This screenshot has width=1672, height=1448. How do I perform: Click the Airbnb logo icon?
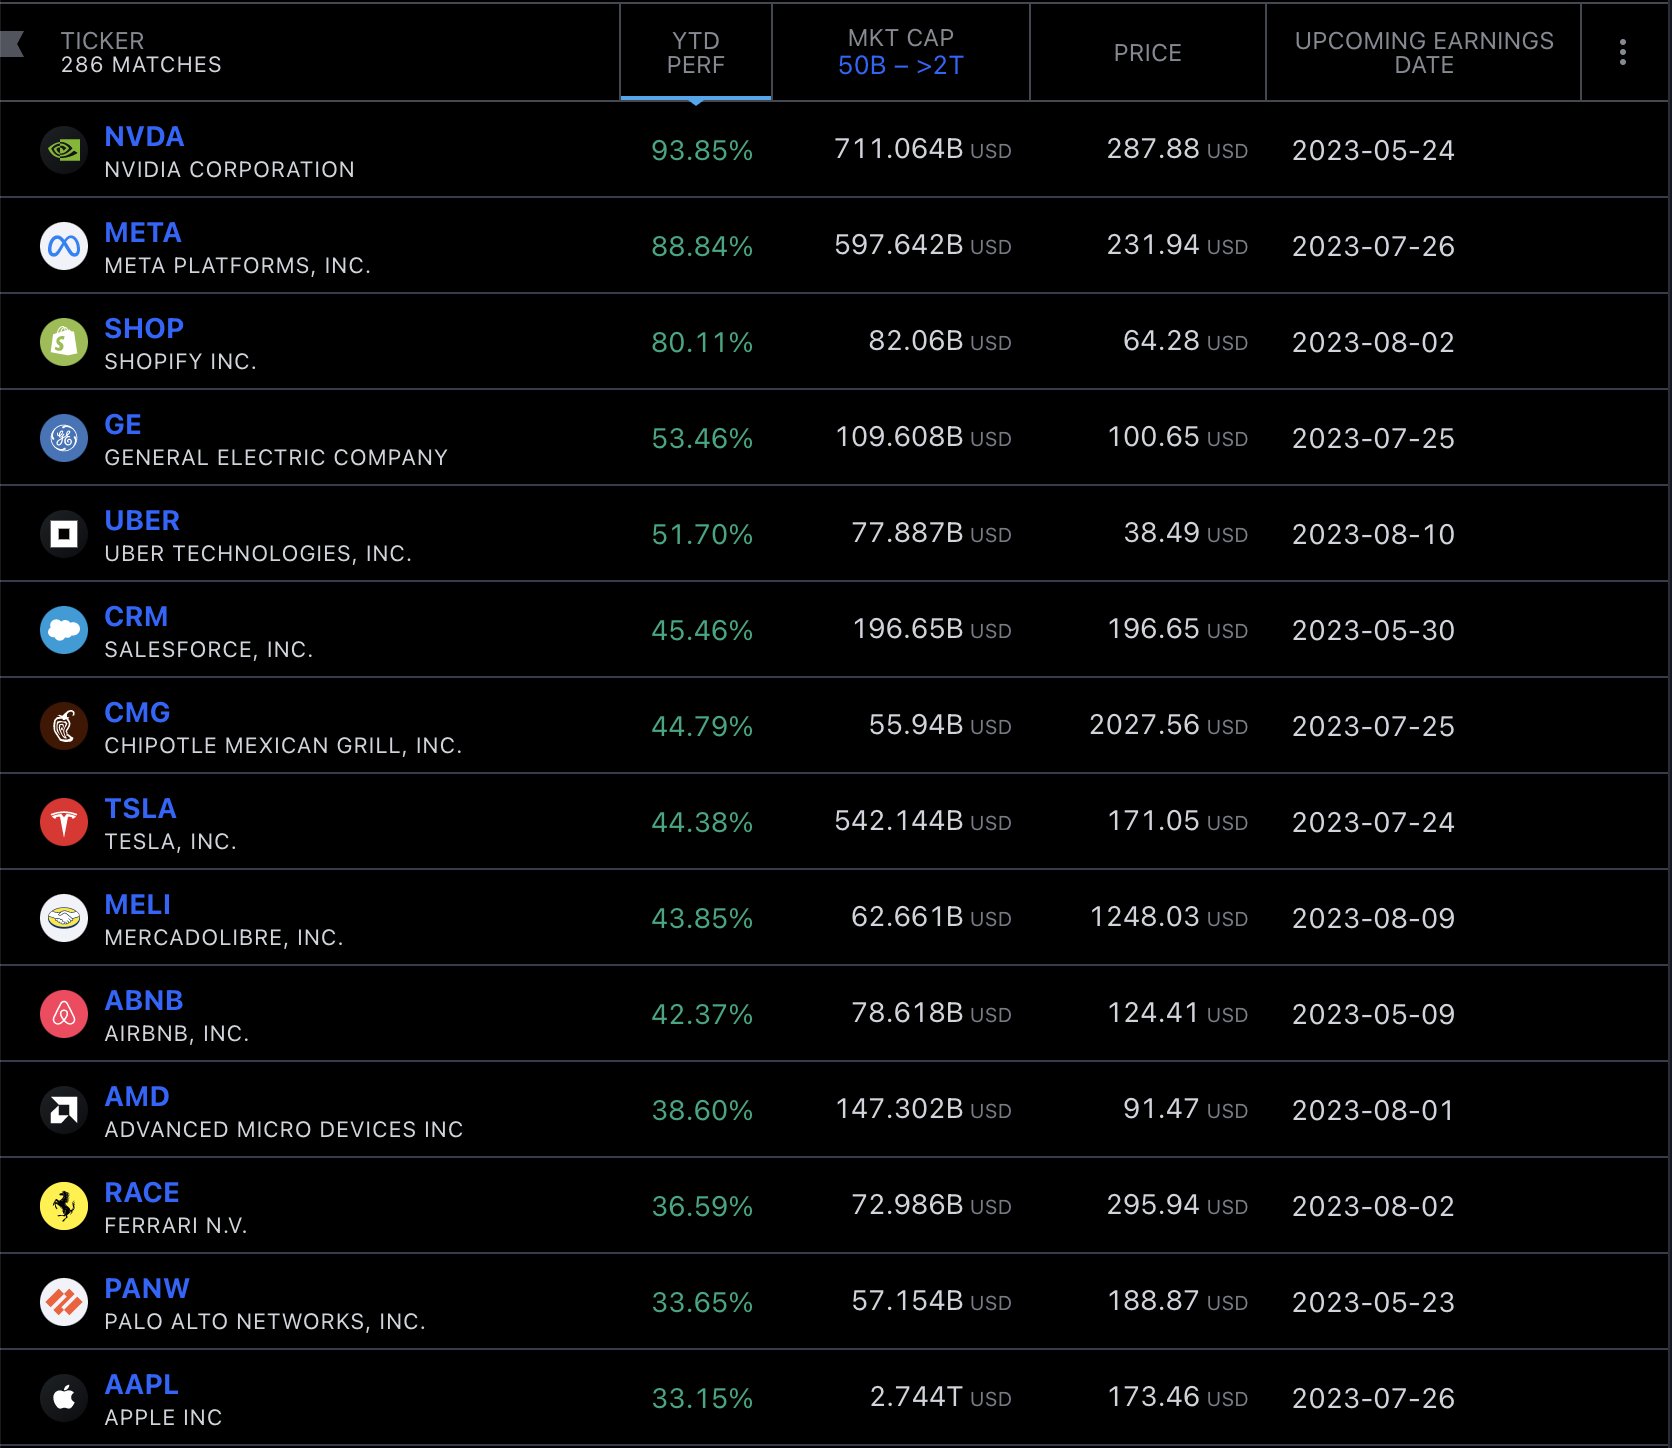tap(64, 1014)
